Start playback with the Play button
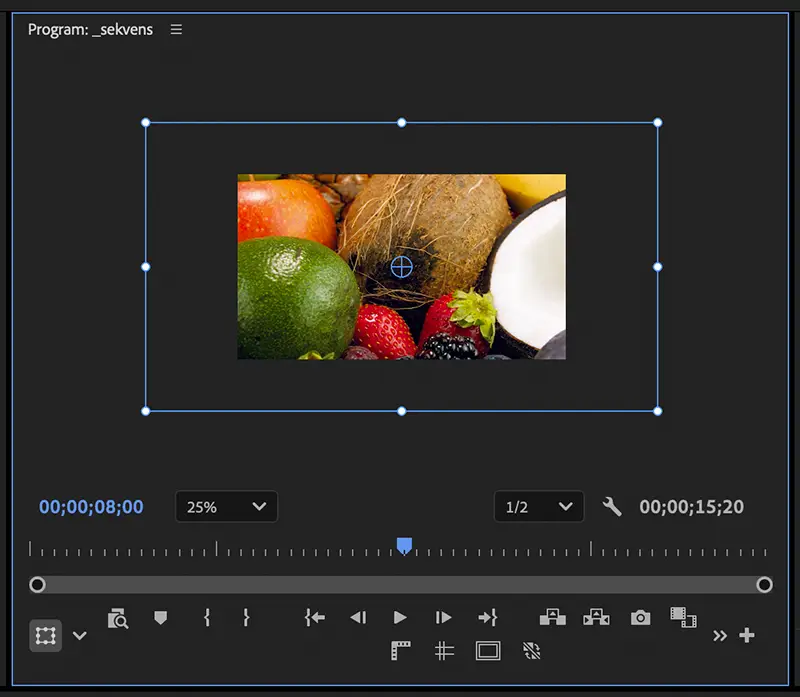800x697 pixels. click(401, 618)
